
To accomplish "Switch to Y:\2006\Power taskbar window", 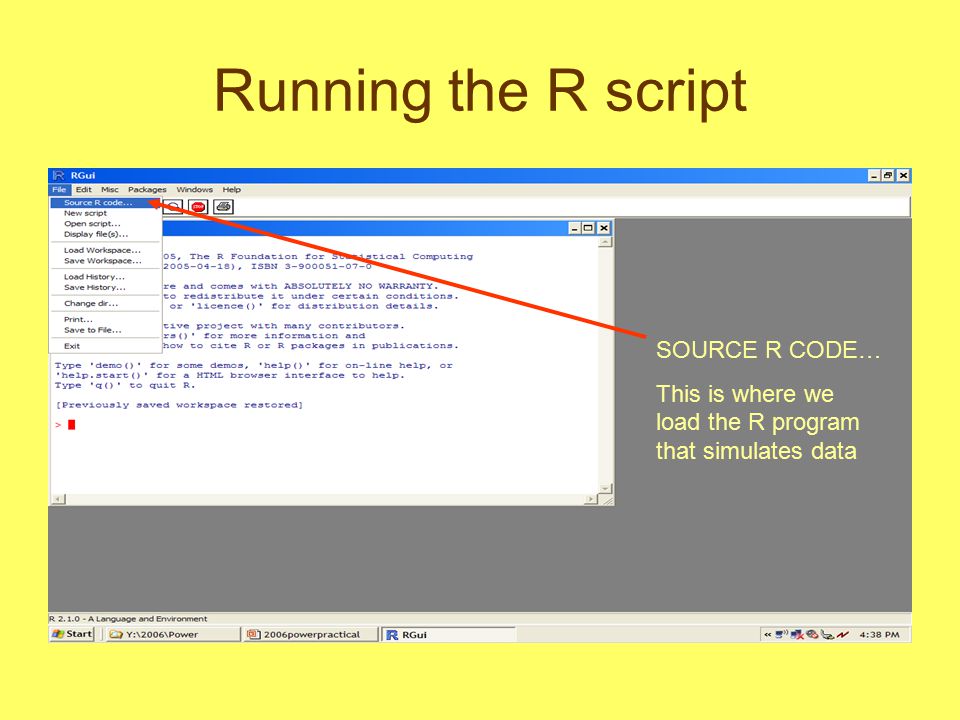I will (x=172, y=634).
